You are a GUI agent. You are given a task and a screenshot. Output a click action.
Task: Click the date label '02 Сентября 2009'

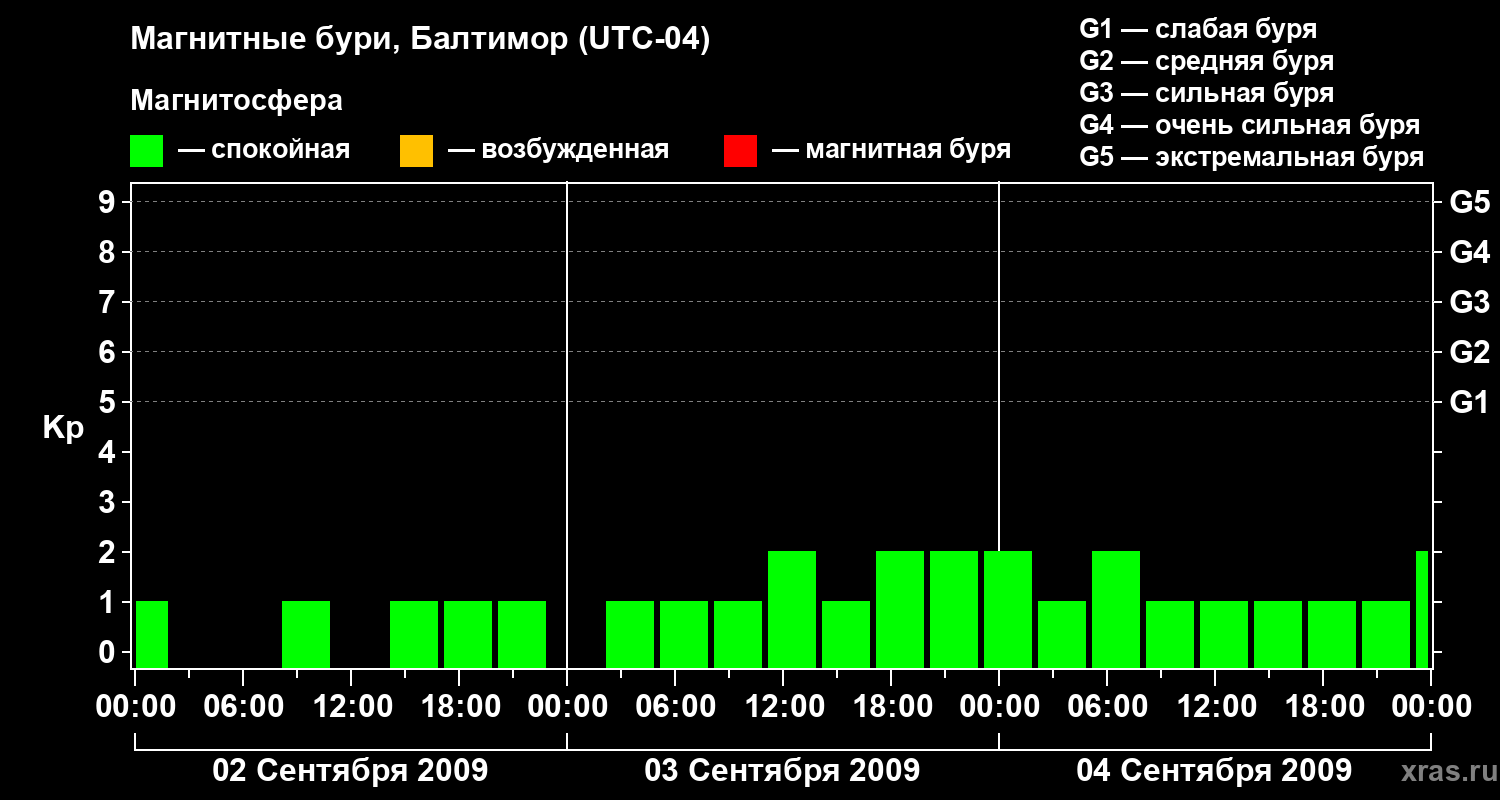(350, 771)
